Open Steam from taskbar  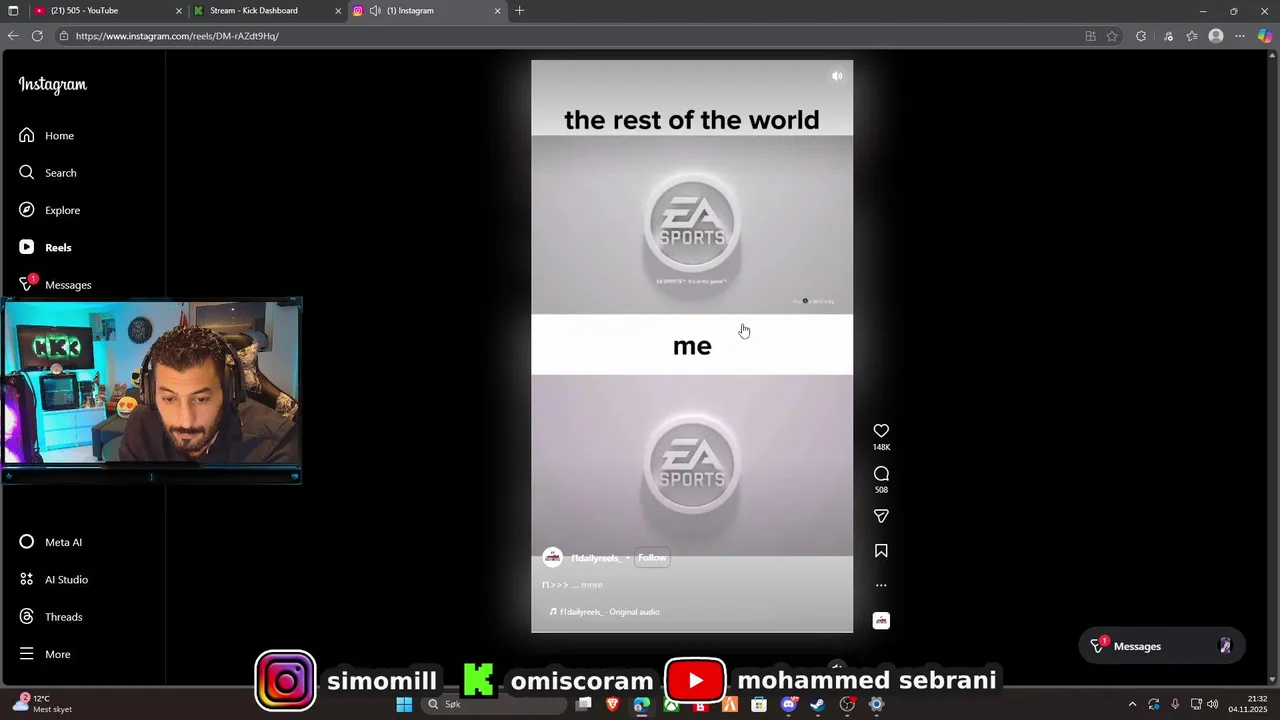coord(818,704)
